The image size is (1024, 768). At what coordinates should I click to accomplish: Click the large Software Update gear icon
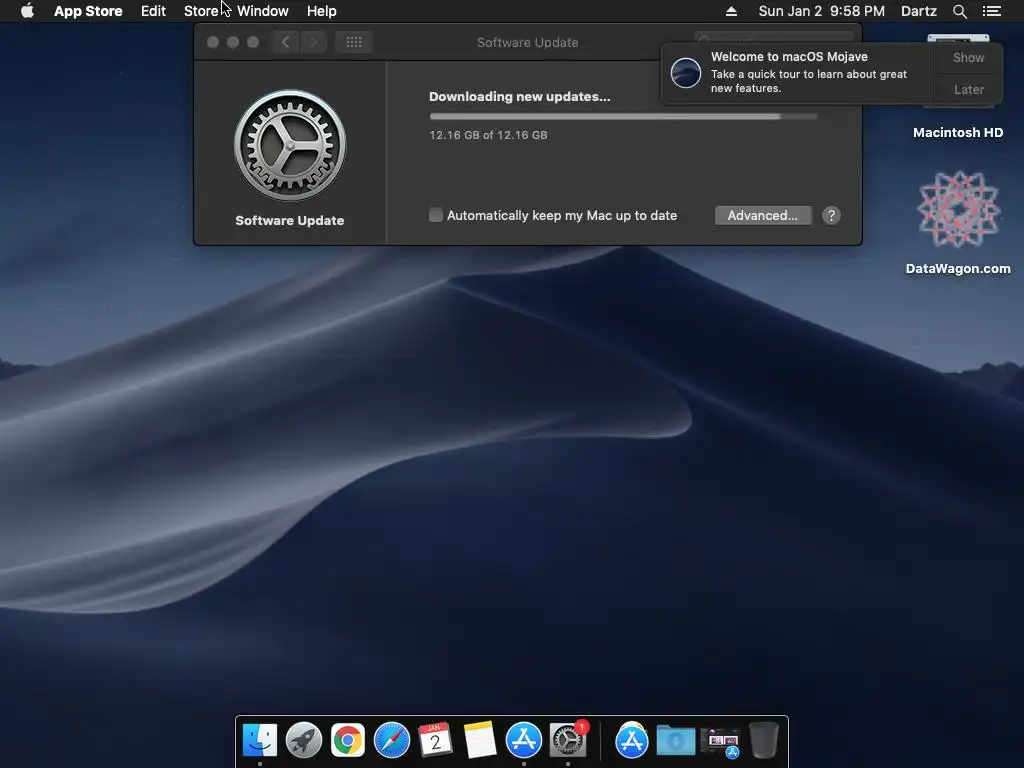click(290, 145)
